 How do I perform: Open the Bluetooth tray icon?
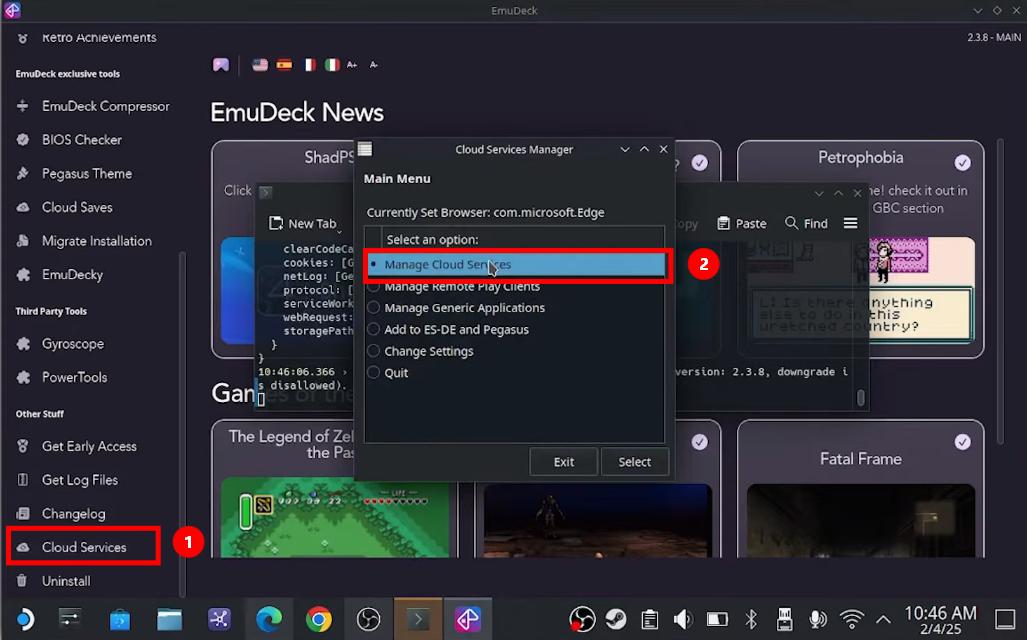pos(751,619)
